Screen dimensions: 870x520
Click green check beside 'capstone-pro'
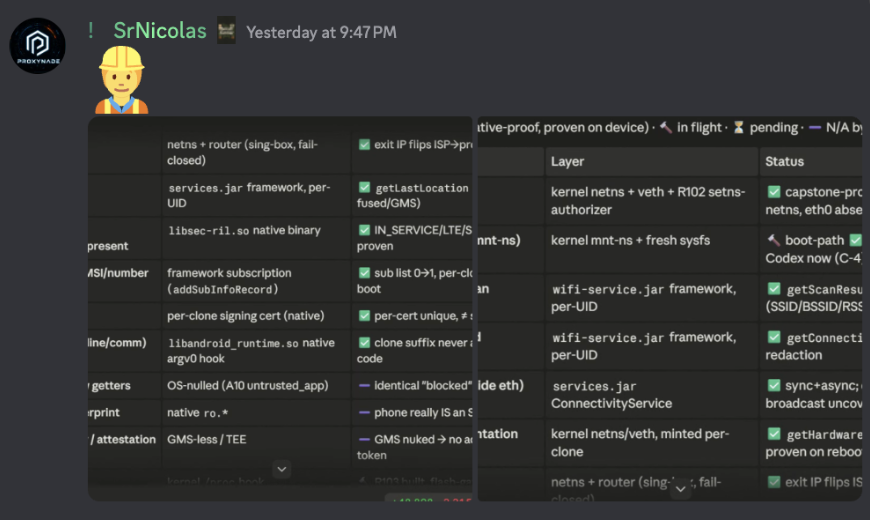(774, 192)
